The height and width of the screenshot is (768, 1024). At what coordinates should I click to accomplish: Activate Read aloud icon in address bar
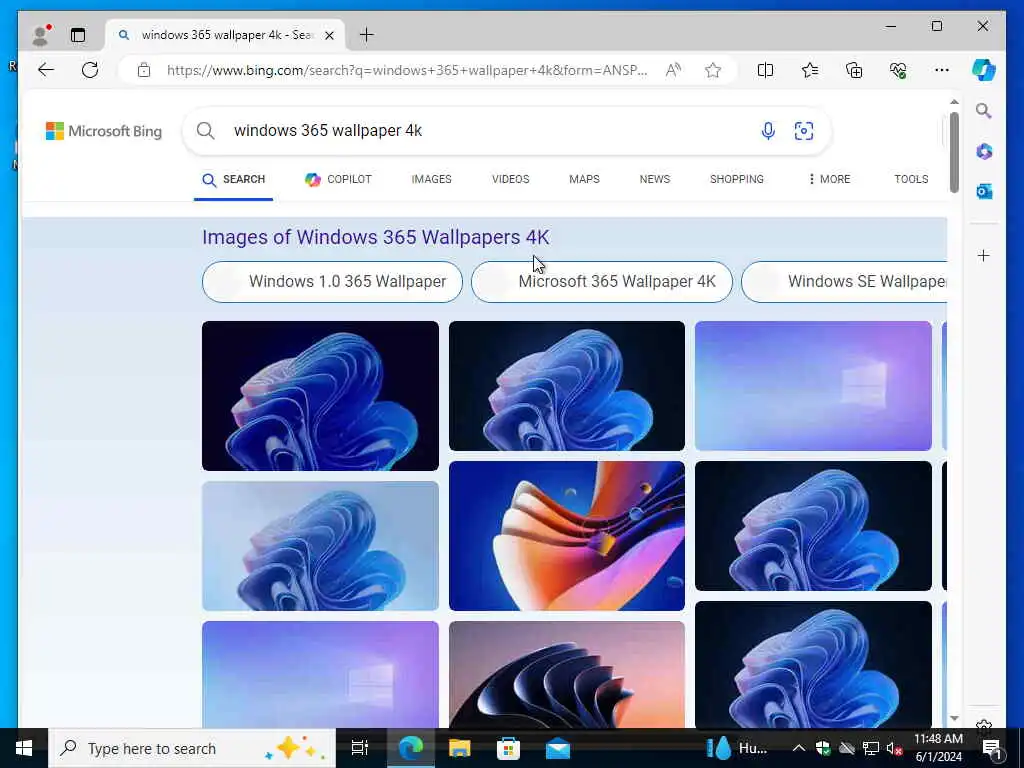[673, 70]
